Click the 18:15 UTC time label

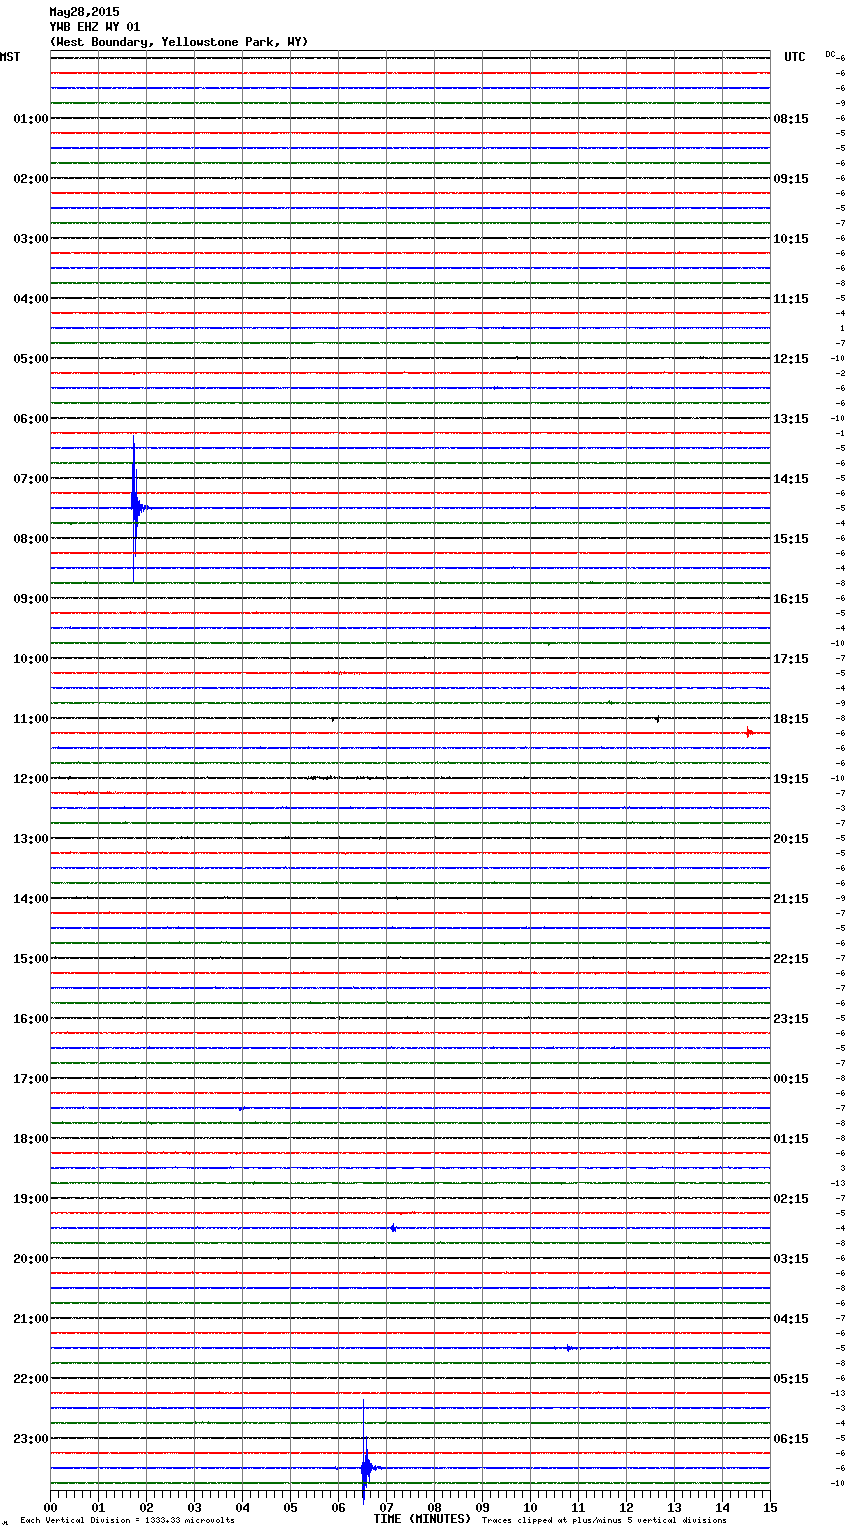791,719
